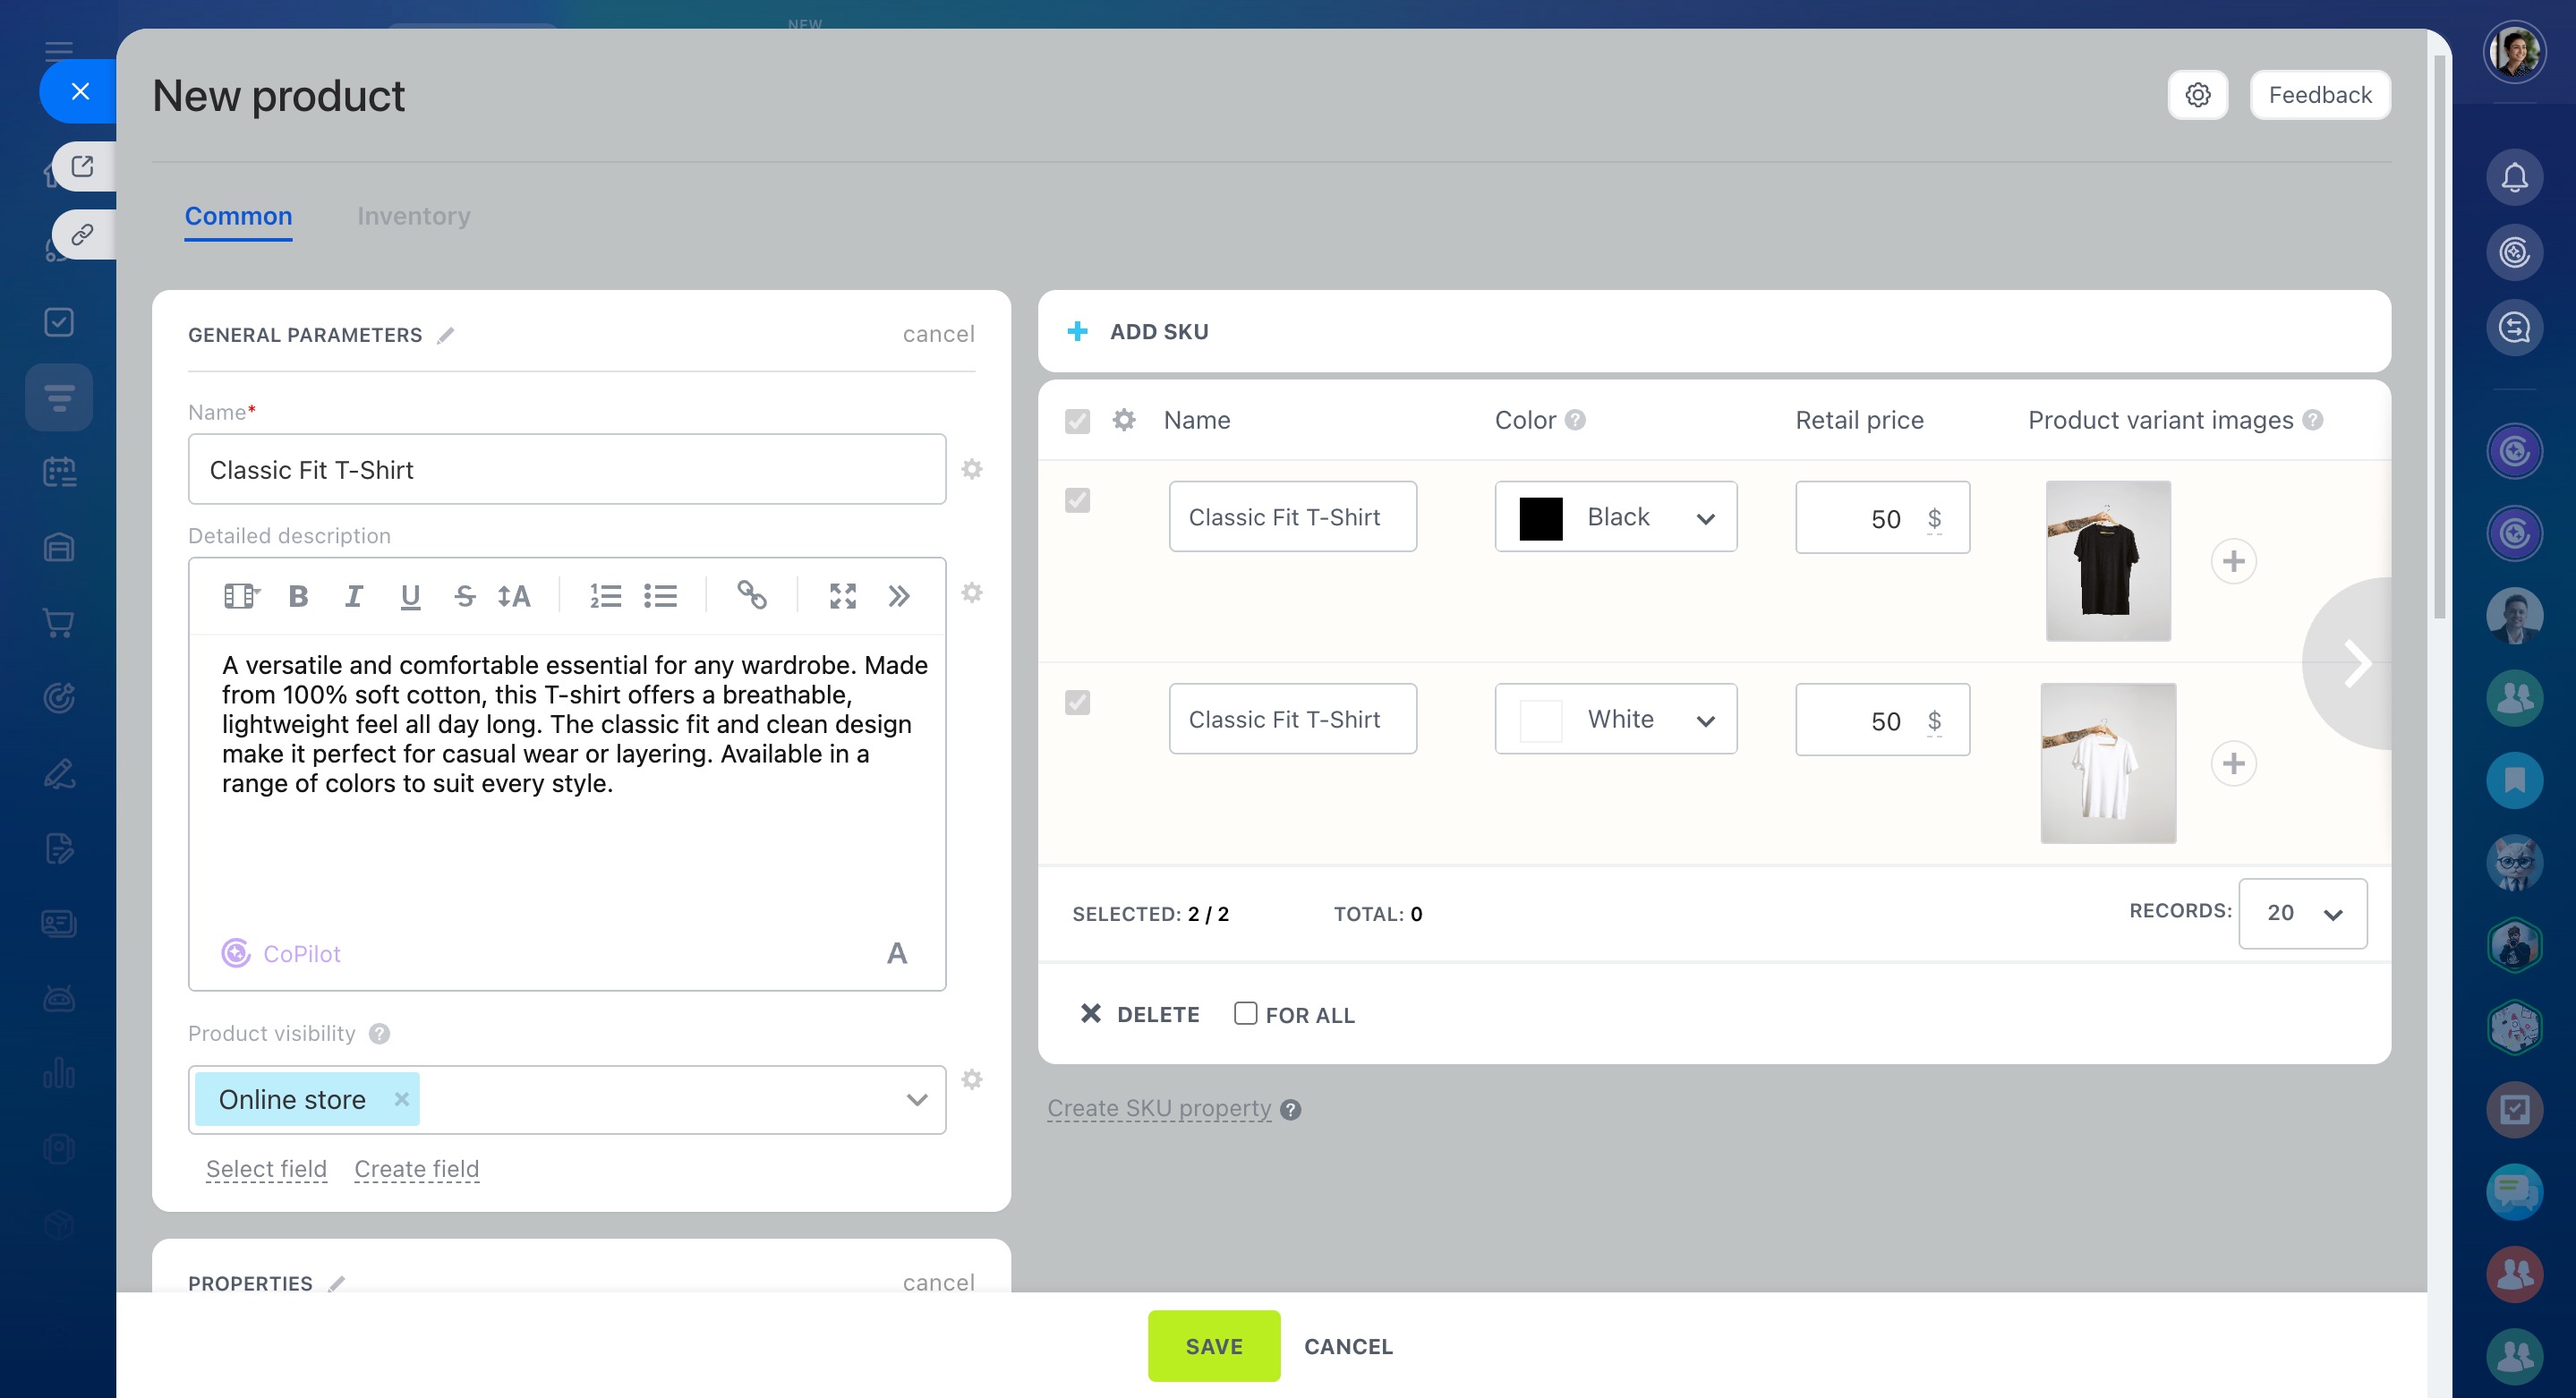
Task: Open product card settings gear
Action: coord(2197,95)
